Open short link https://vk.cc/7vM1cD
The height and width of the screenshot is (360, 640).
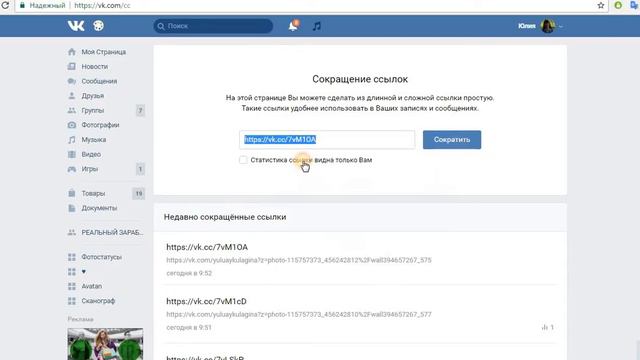click(207, 301)
